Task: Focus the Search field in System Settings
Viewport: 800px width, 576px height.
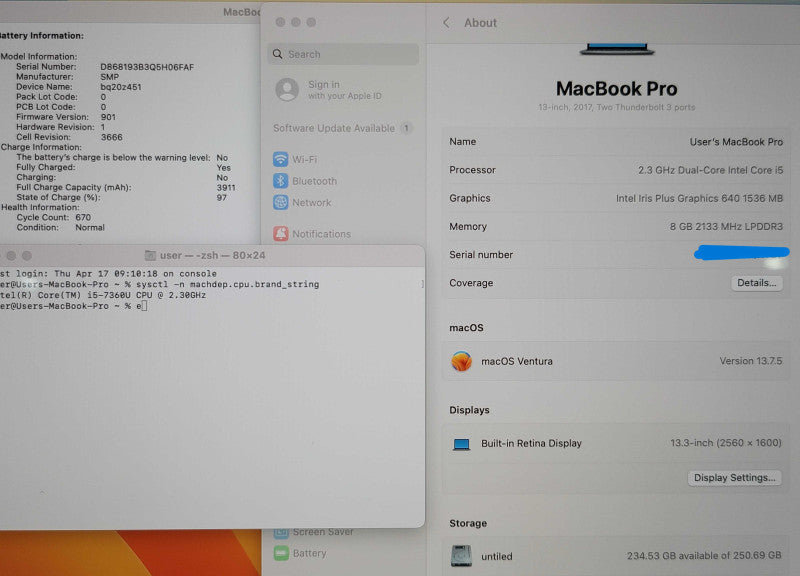Action: point(343,54)
